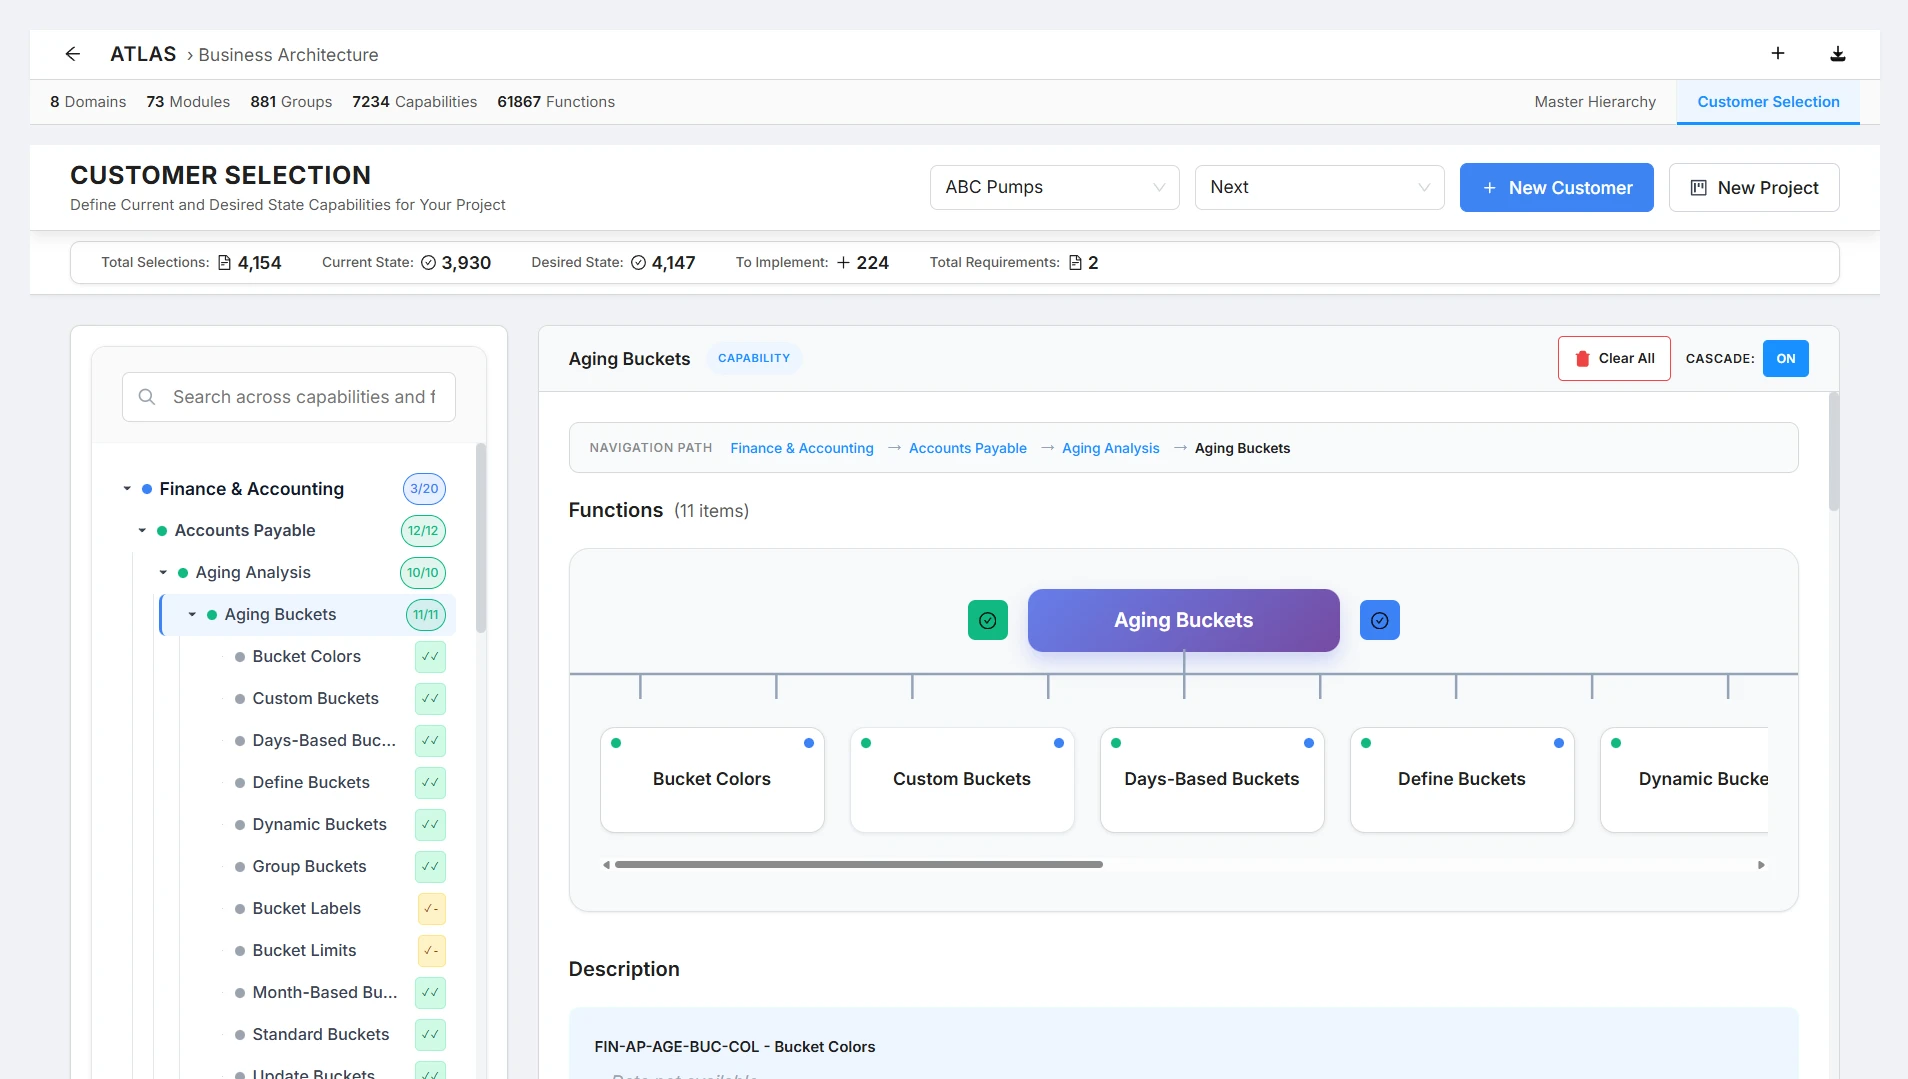The height and width of the screenshot is (1079, 1908).
Task: Click the Total Requirements document icon
Action: click(x=1076, y=263)
